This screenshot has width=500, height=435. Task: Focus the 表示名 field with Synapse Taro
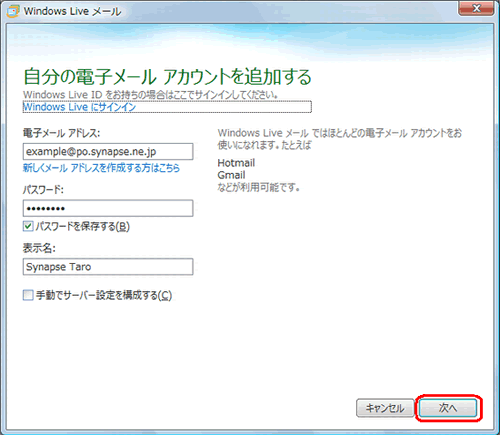tap(108, 267)
